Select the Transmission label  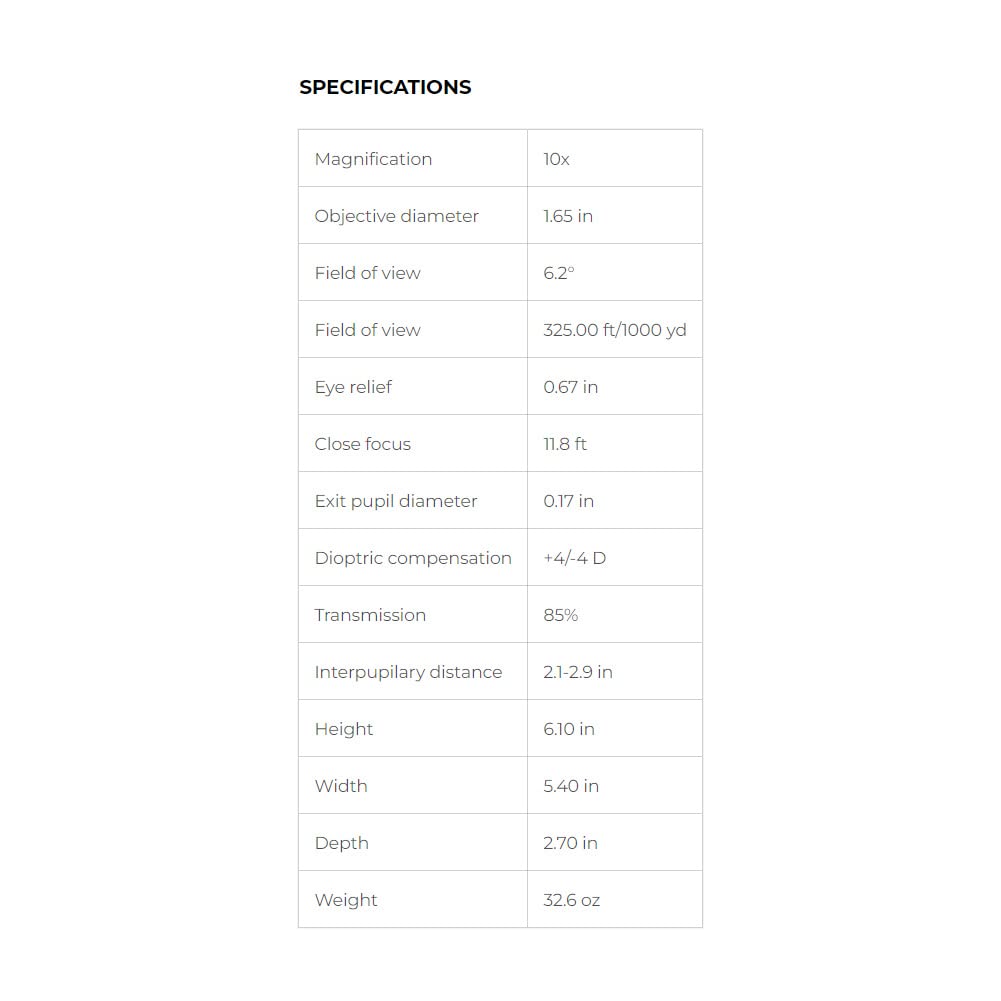click(370, 615)
